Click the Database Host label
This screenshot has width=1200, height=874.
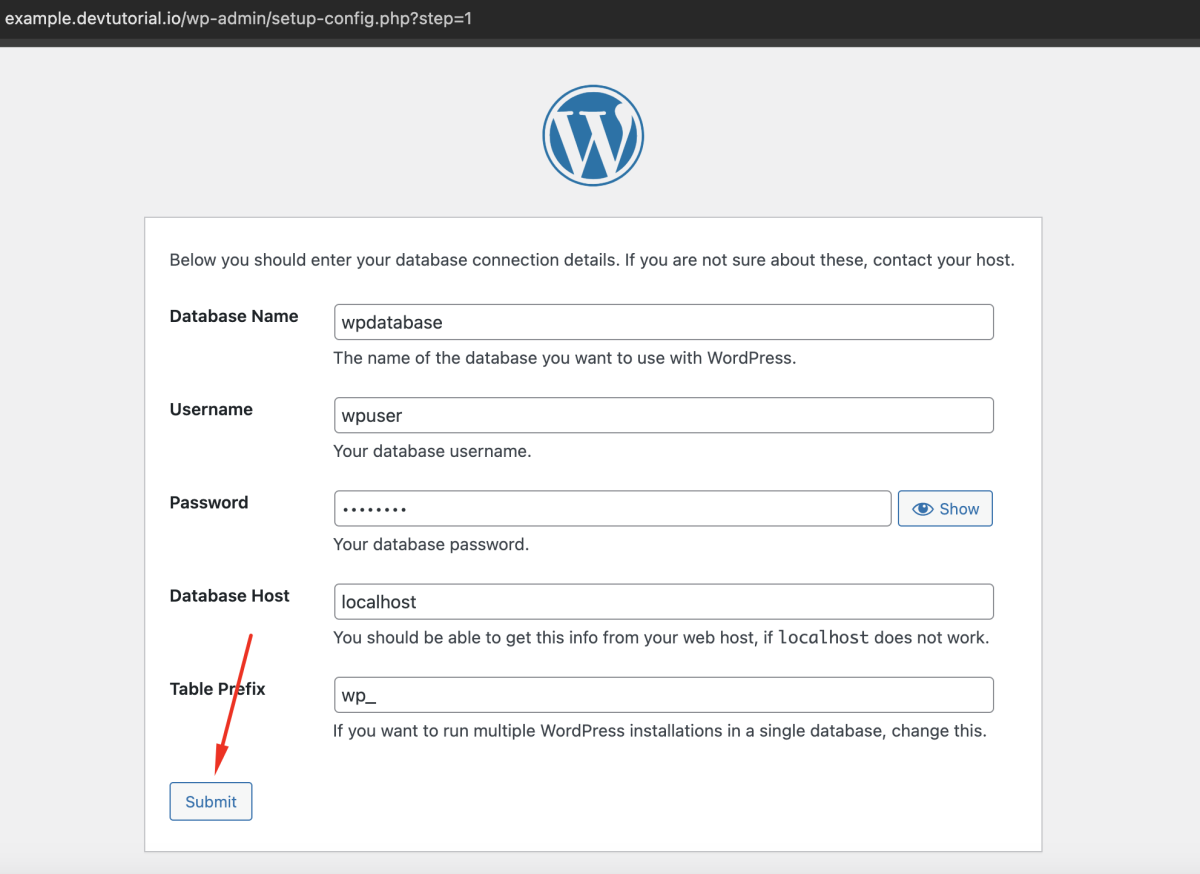tap(229, 596)
